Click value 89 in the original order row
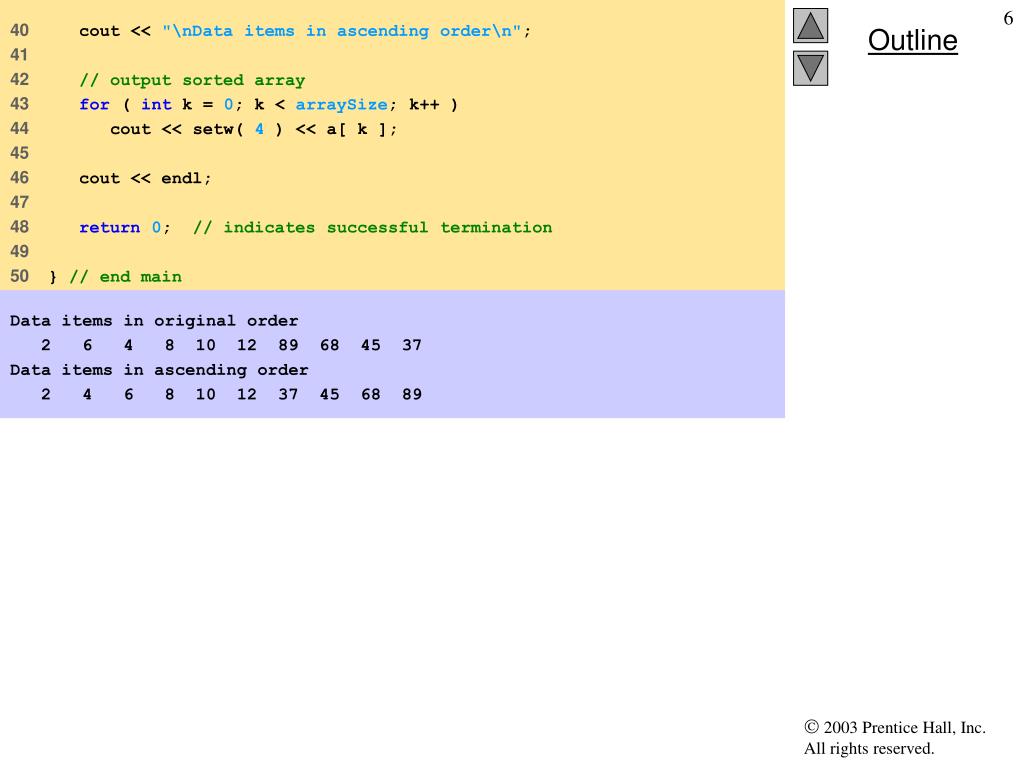The image size is (1024, 768). tap(288, 345)
